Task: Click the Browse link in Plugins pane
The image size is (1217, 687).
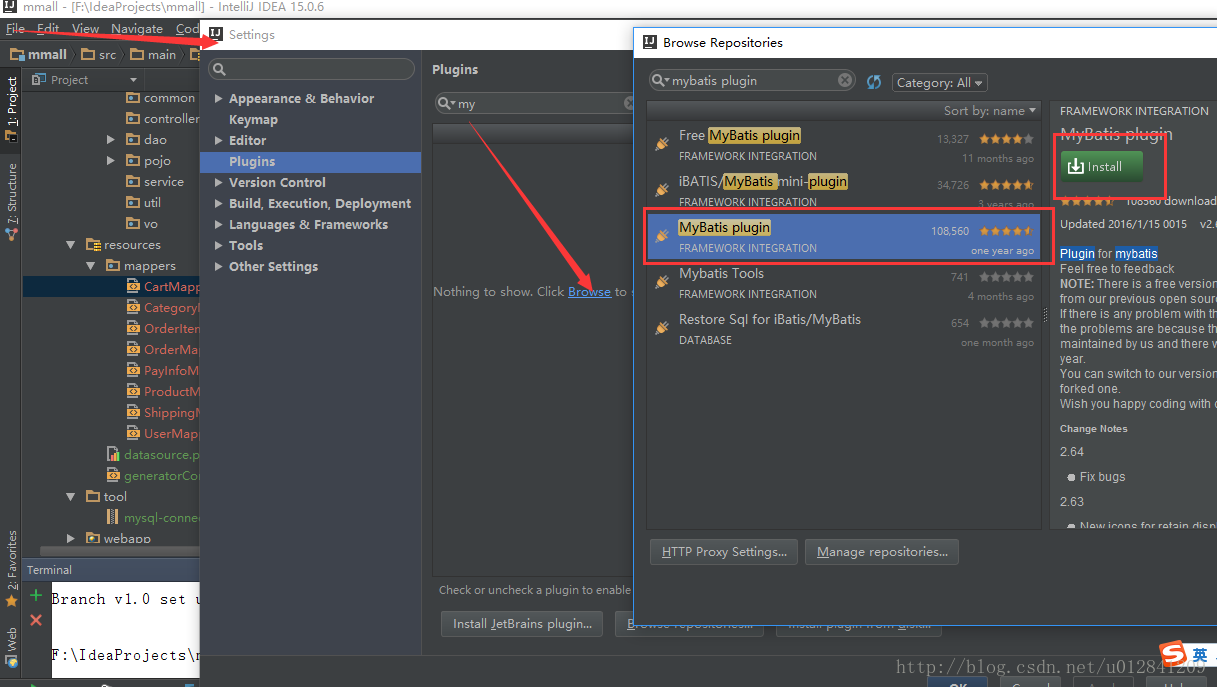Action: tap(589, 292)
